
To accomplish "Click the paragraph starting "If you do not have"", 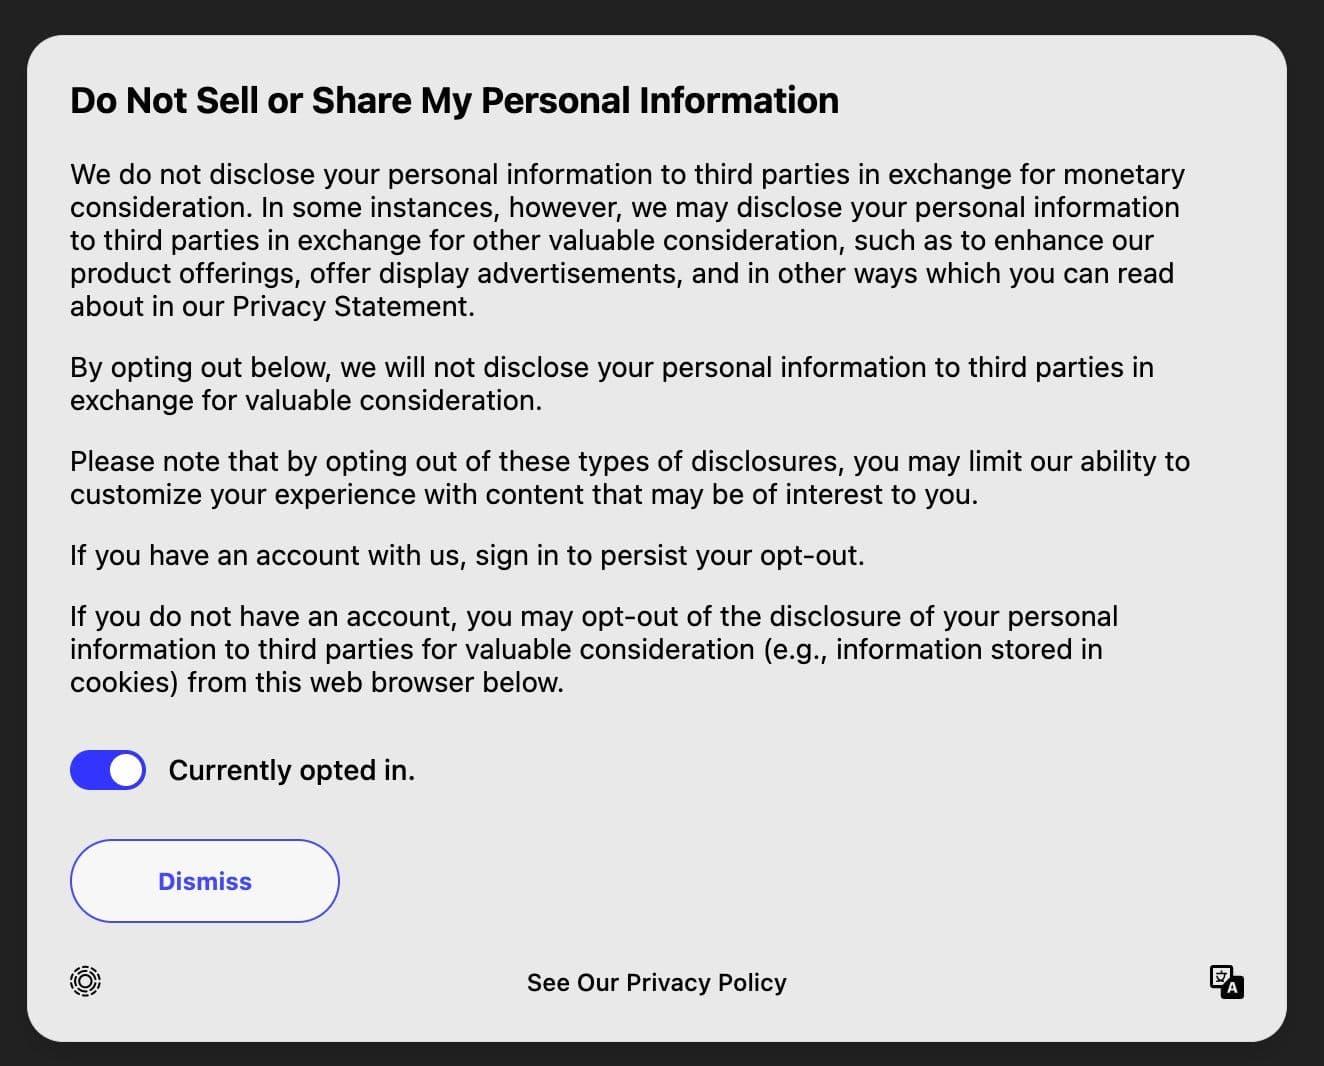I will 593,649.
